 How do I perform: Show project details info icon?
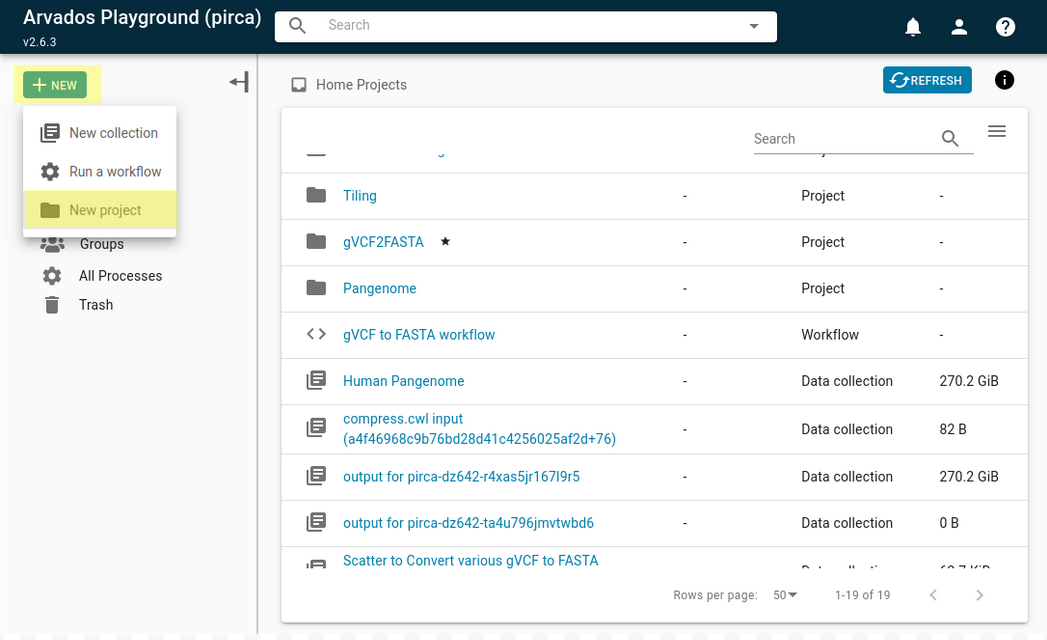tap(1004, 80)
